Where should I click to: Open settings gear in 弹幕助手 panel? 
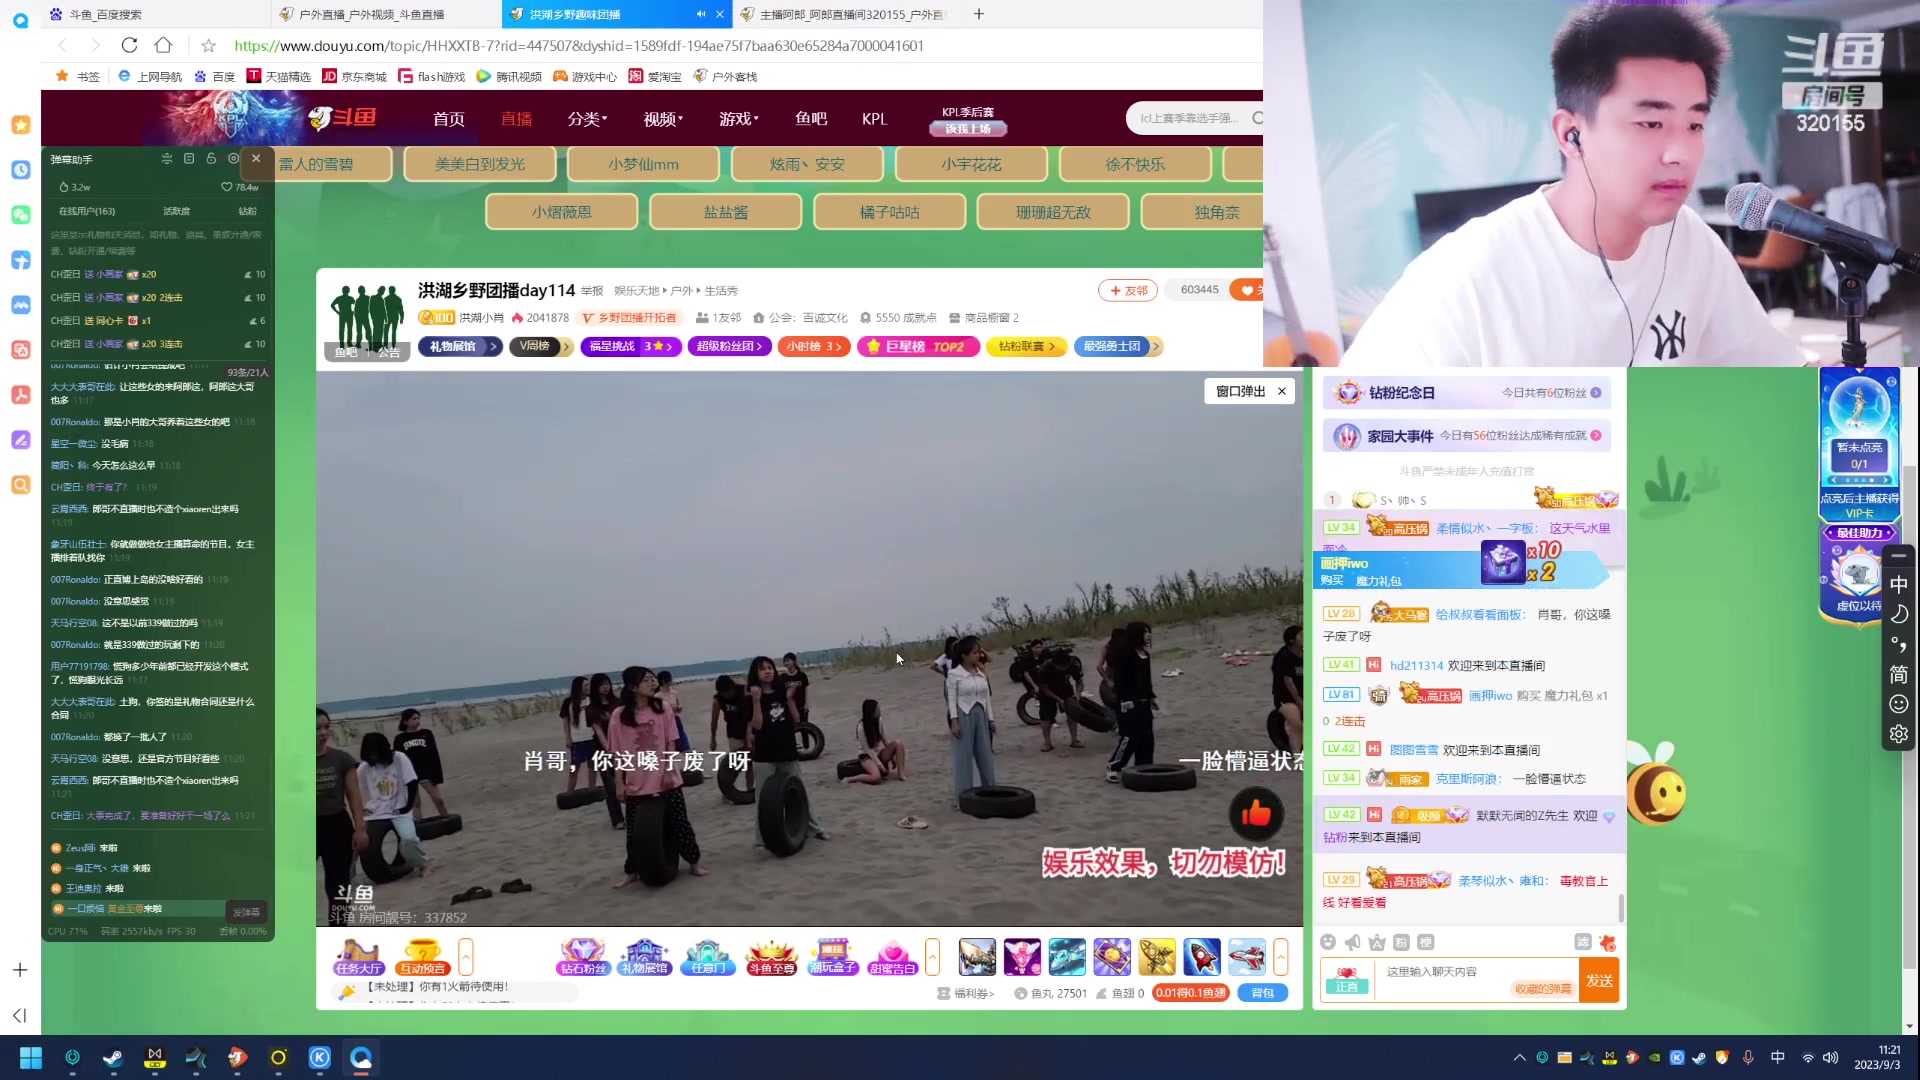[233, 159]
